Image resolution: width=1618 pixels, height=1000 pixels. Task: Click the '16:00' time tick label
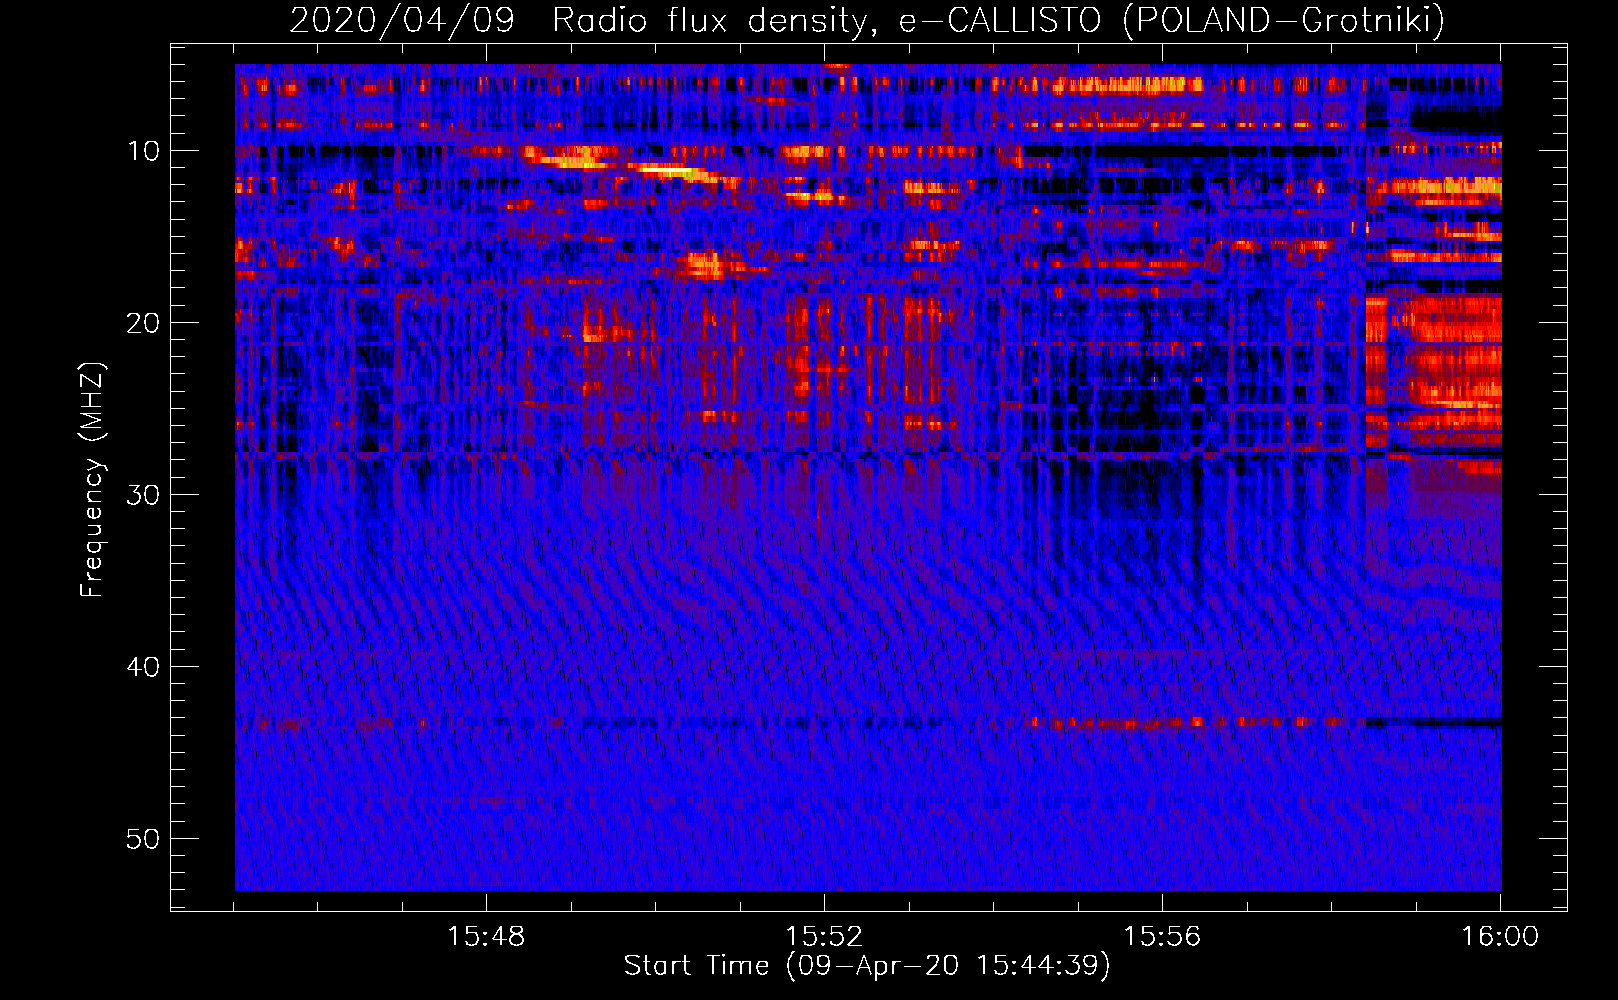(x=1500, y=937)
